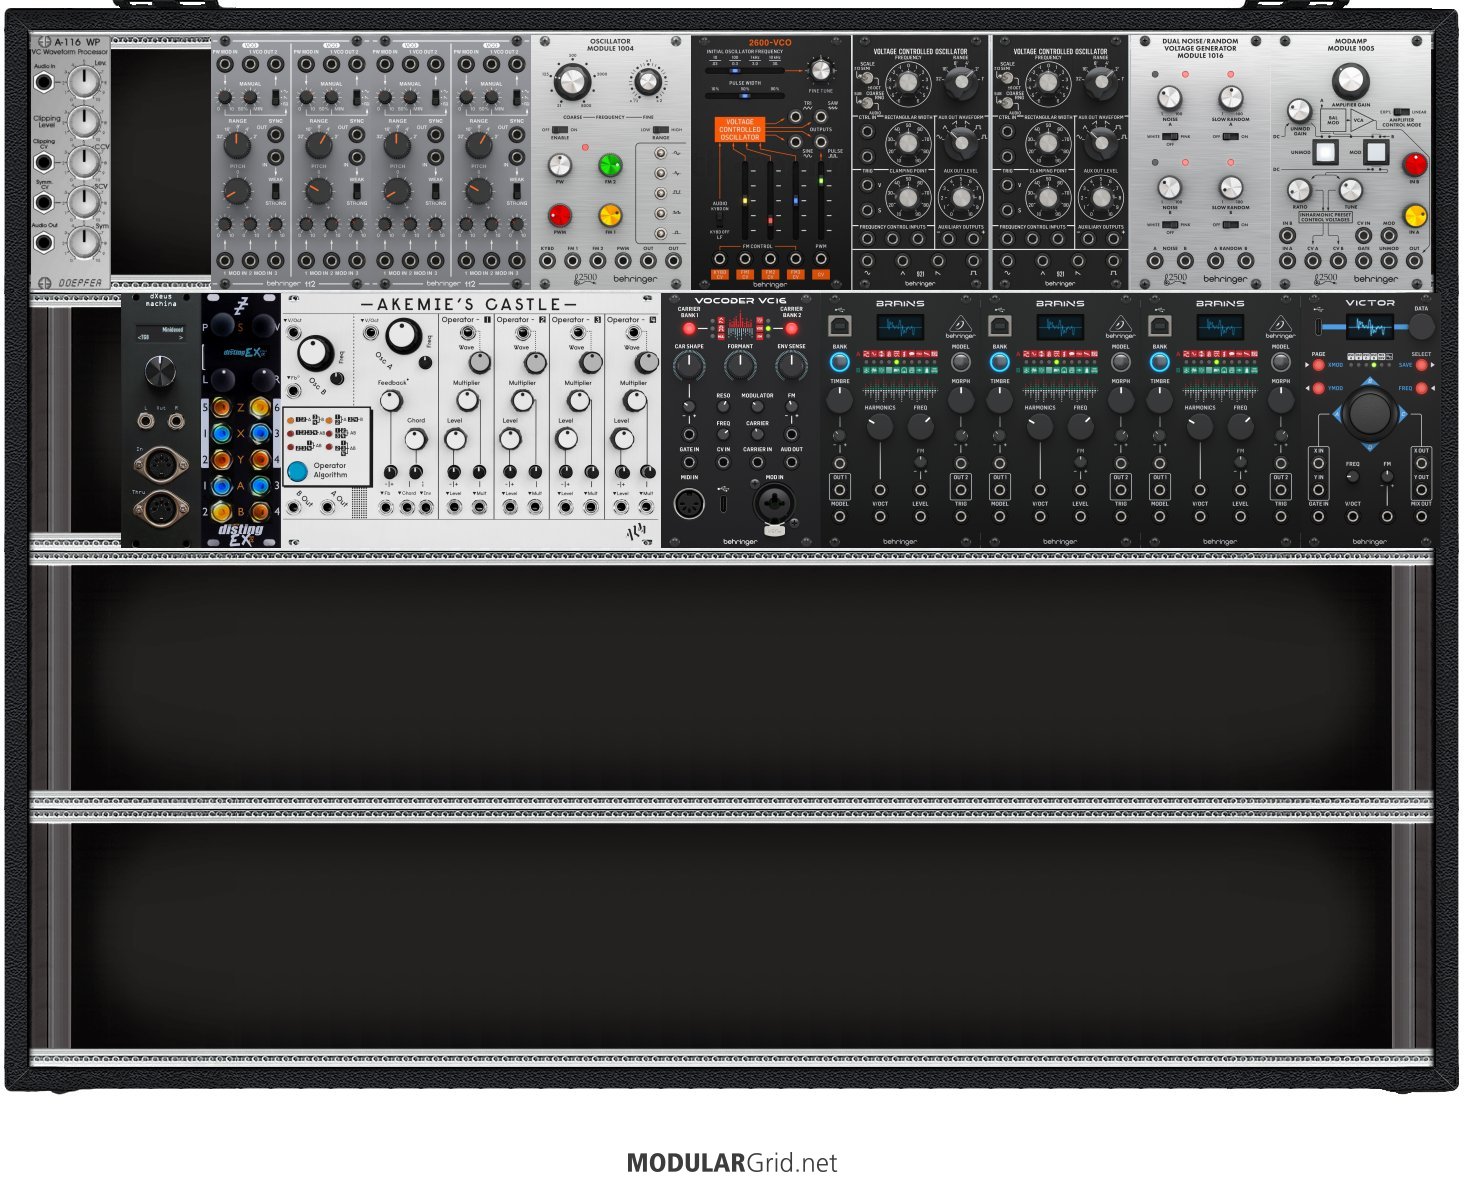Image resolution: width=1466 pixels, height=1184 pixels.
Task: Toggle the Slow Random B Off/On switch
Action: pos(1231,224)
